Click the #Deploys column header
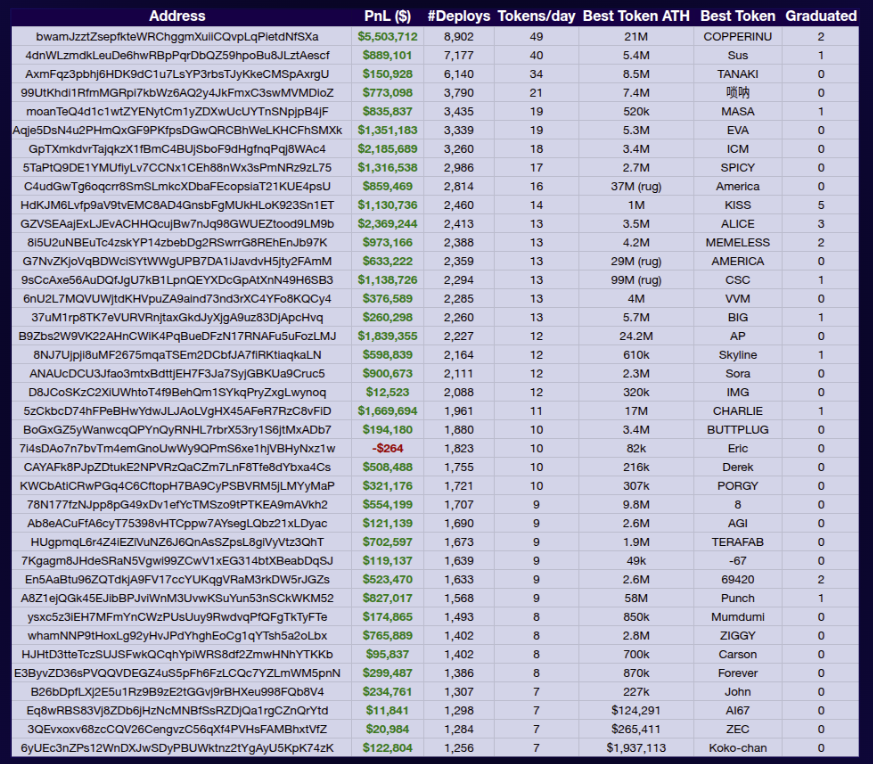Screen dimensions: 873x764 click(459, 16)
